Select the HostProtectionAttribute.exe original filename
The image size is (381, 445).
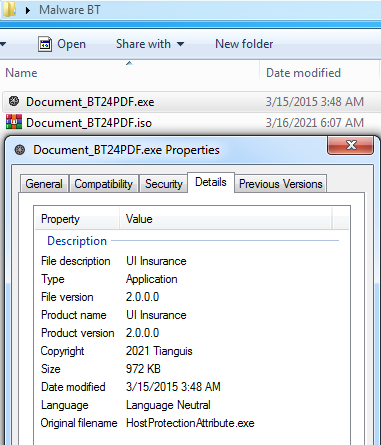(190, 423)
